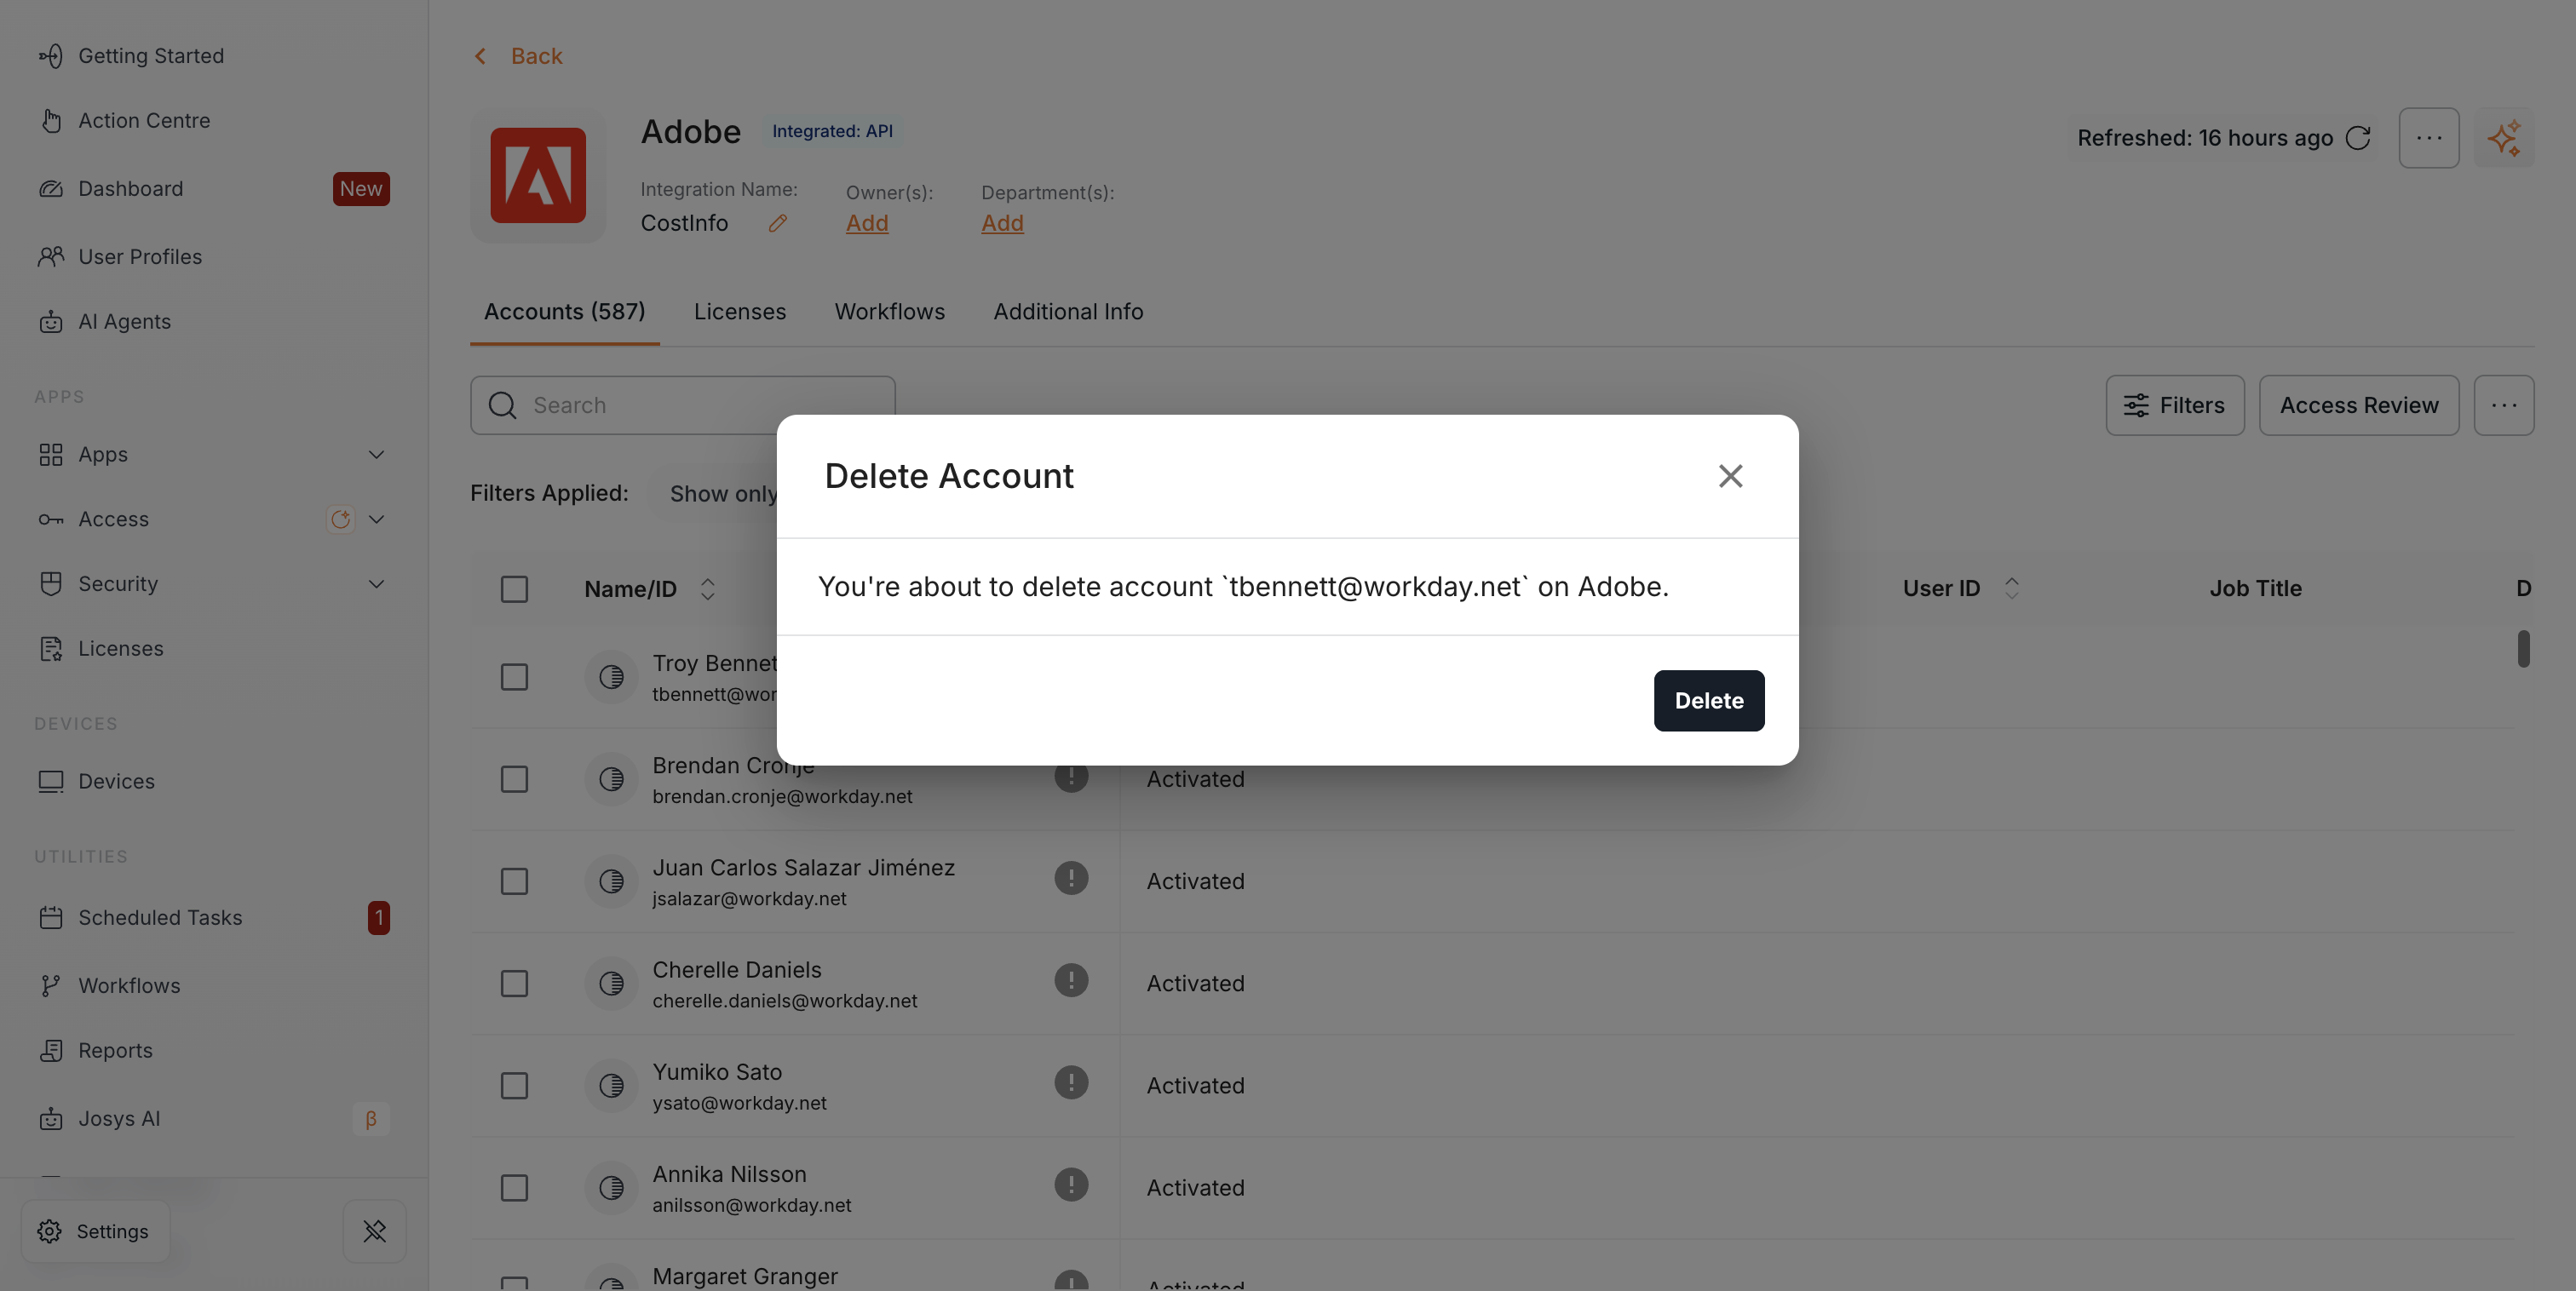Click the alert icon for Annika Nilsson
The width and height of the screenshot is (2576, 1291).
1071,1185
